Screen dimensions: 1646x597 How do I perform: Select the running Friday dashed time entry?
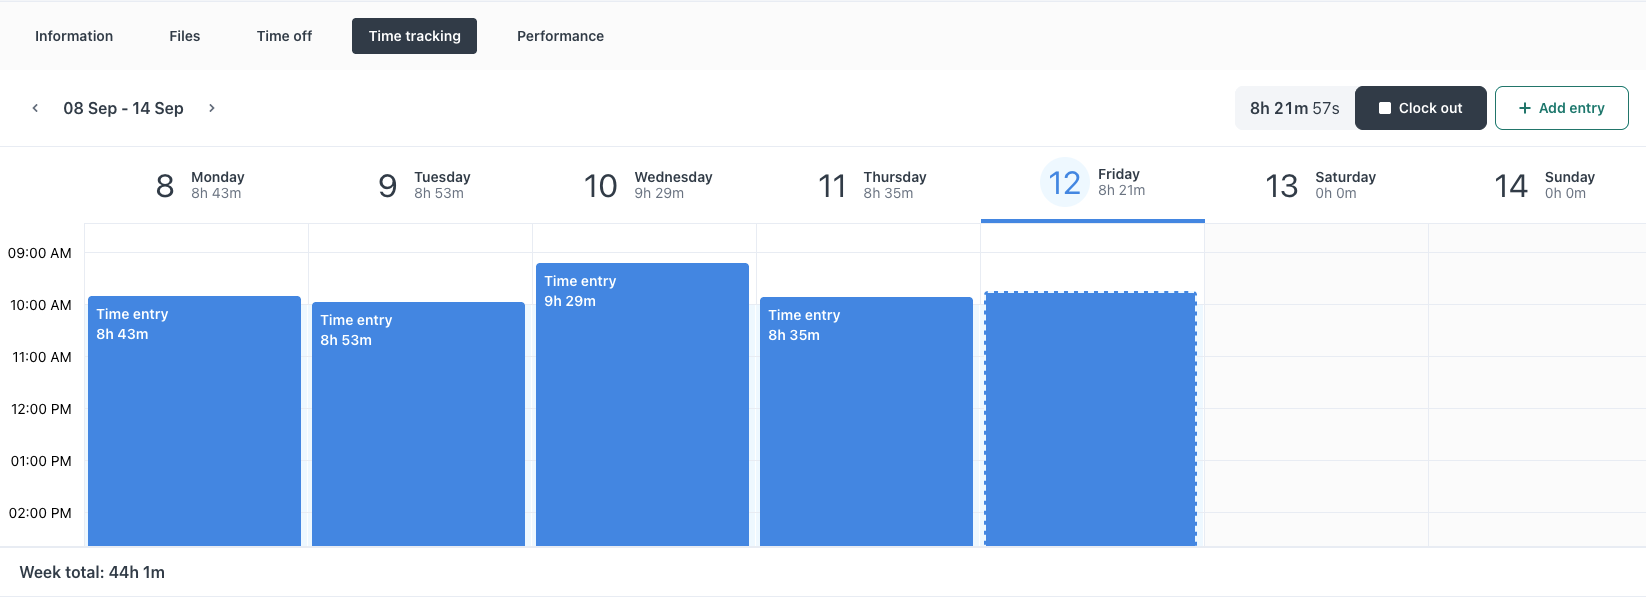point(1090,418)
